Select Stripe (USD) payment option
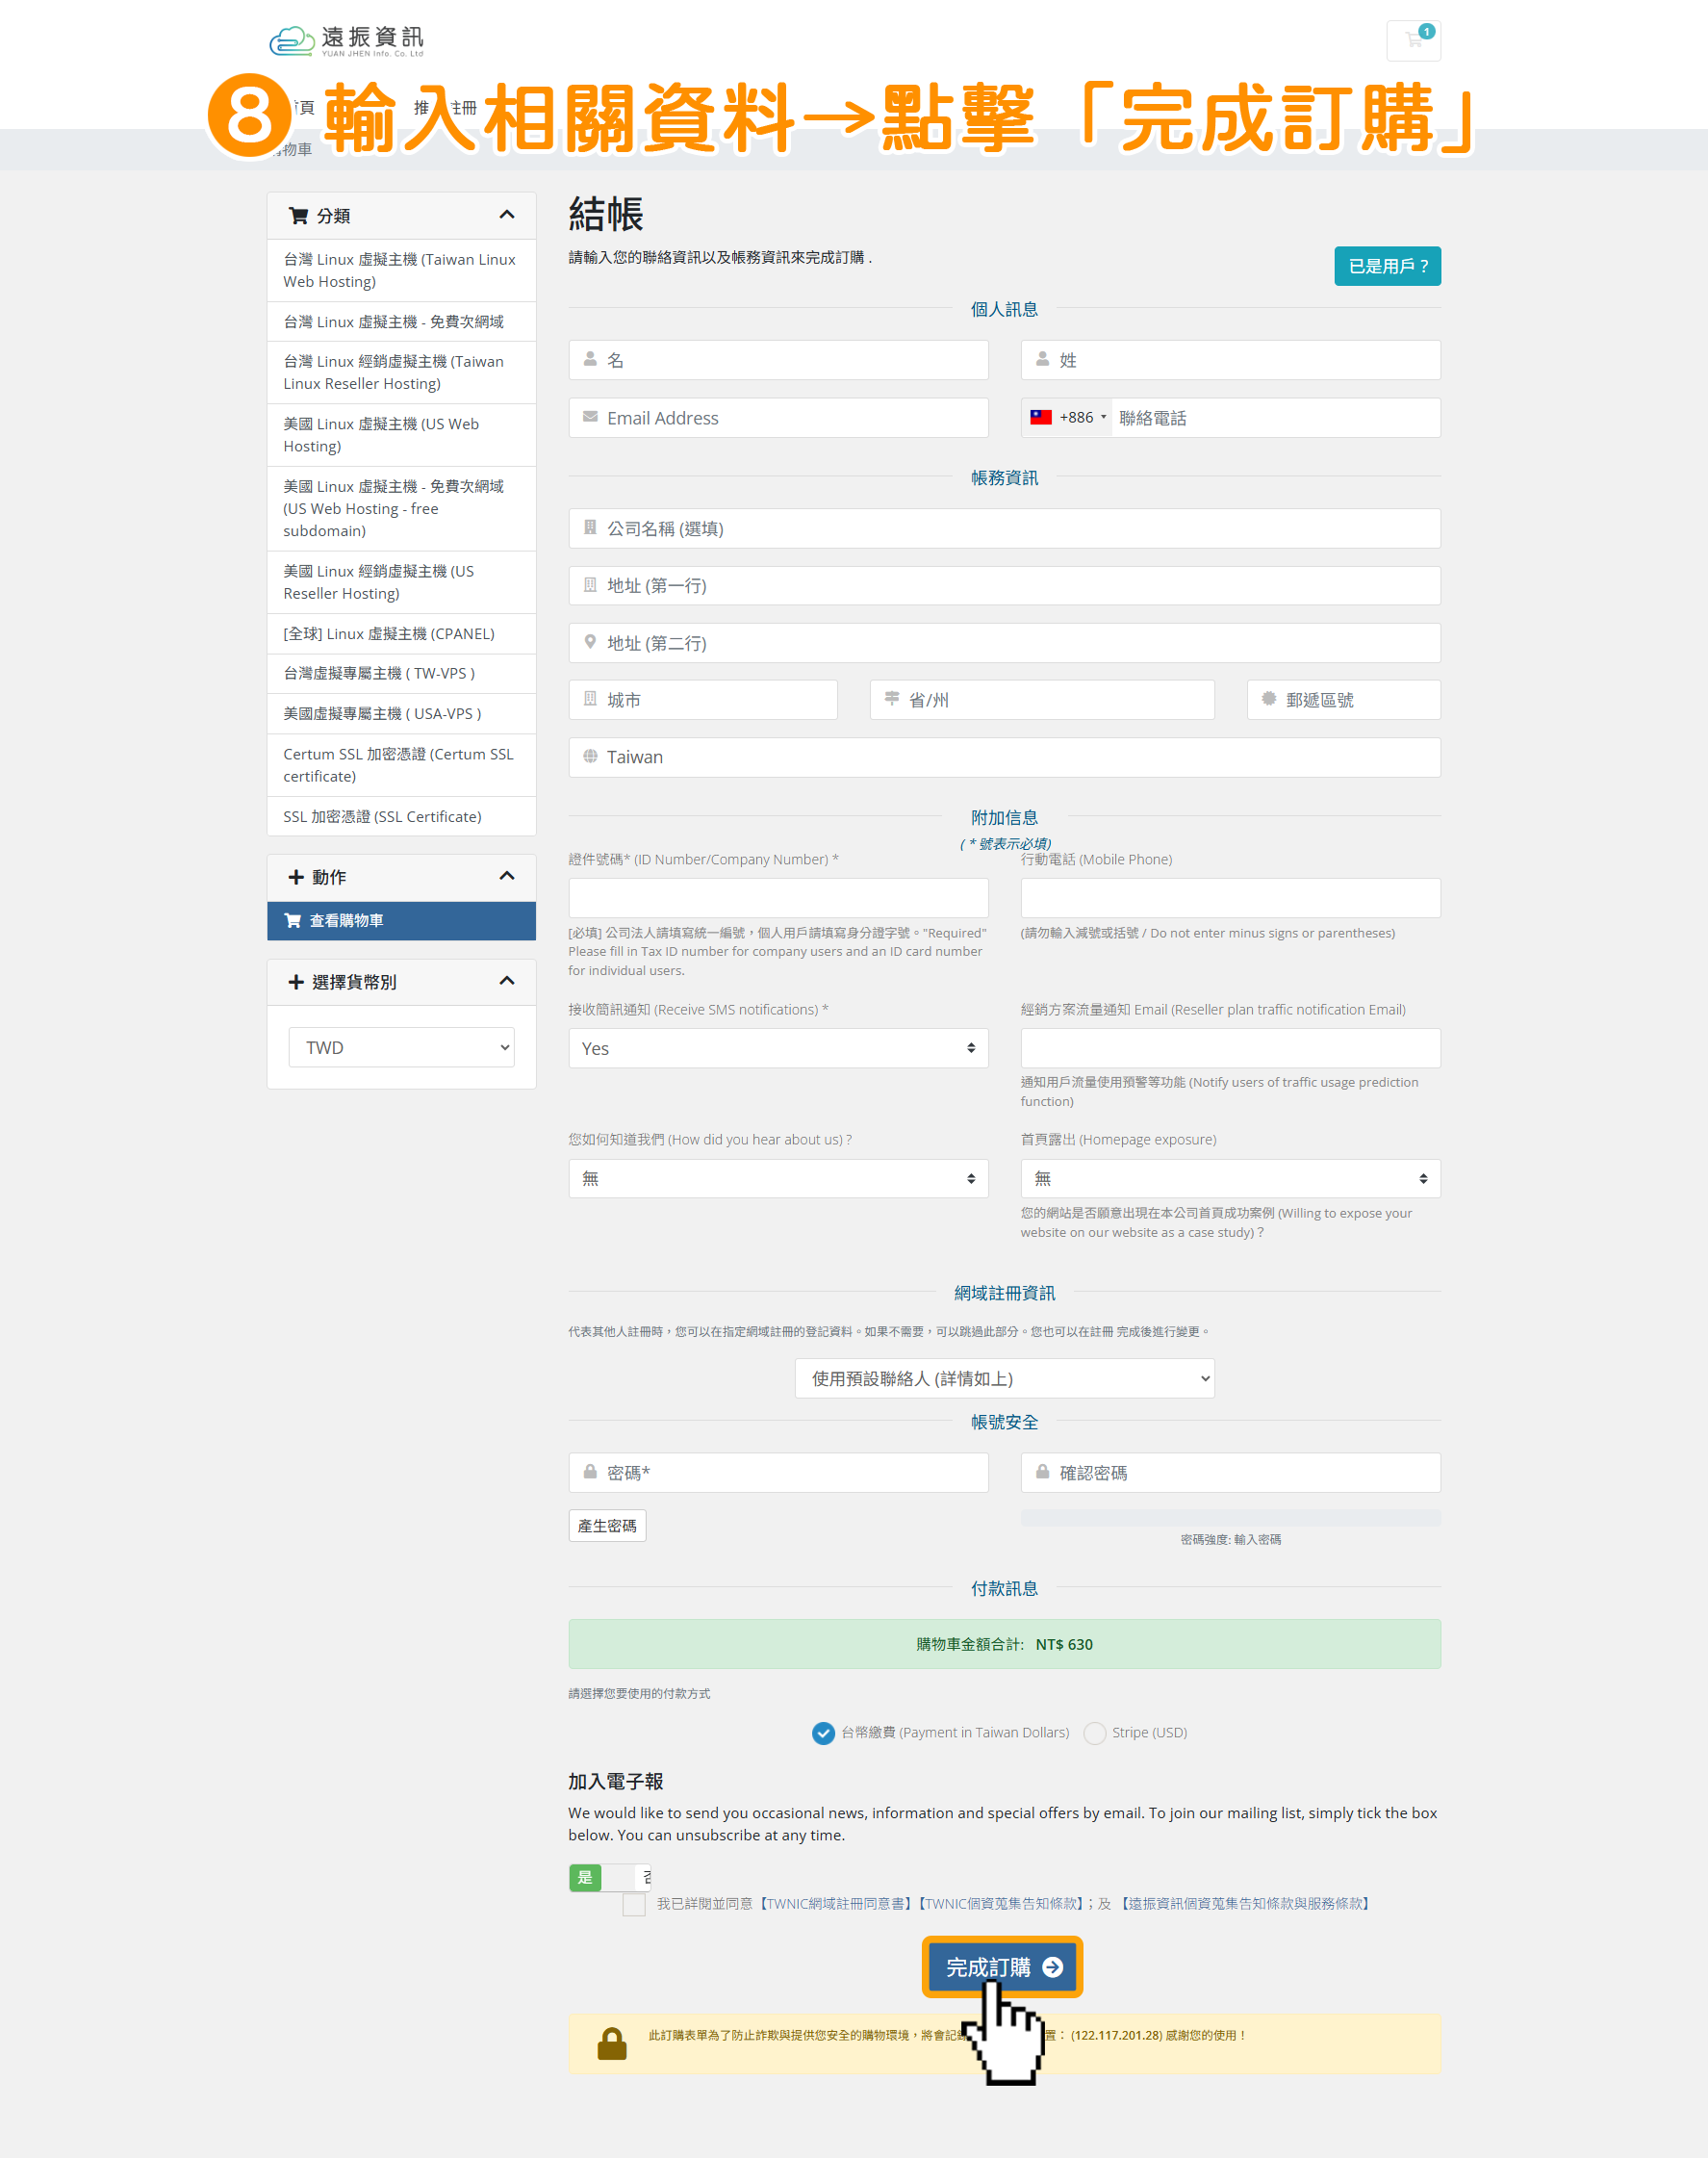 1095,1733
